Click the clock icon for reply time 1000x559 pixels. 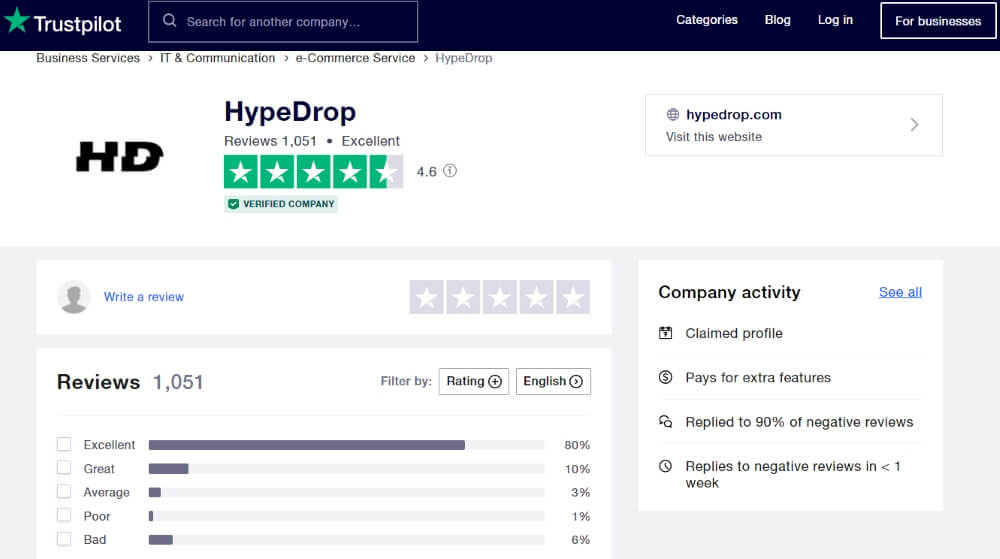pyautogui.click(x=665, y=466)
